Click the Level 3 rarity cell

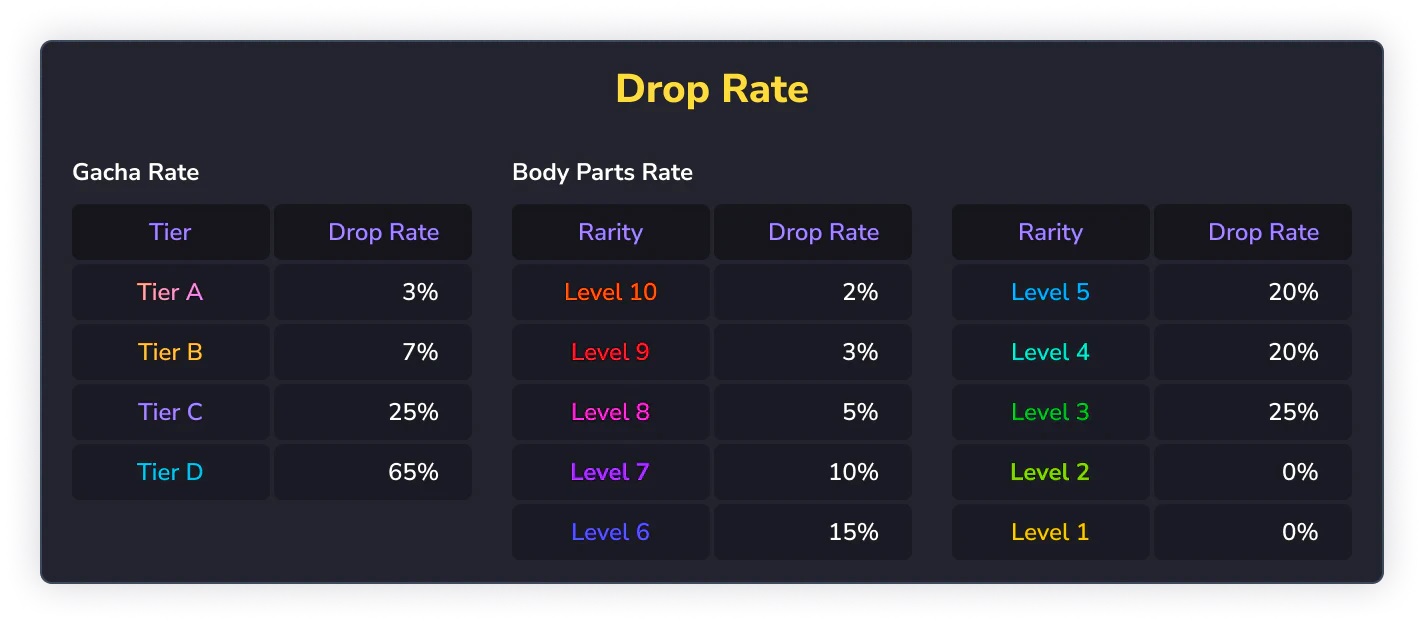1051,412
